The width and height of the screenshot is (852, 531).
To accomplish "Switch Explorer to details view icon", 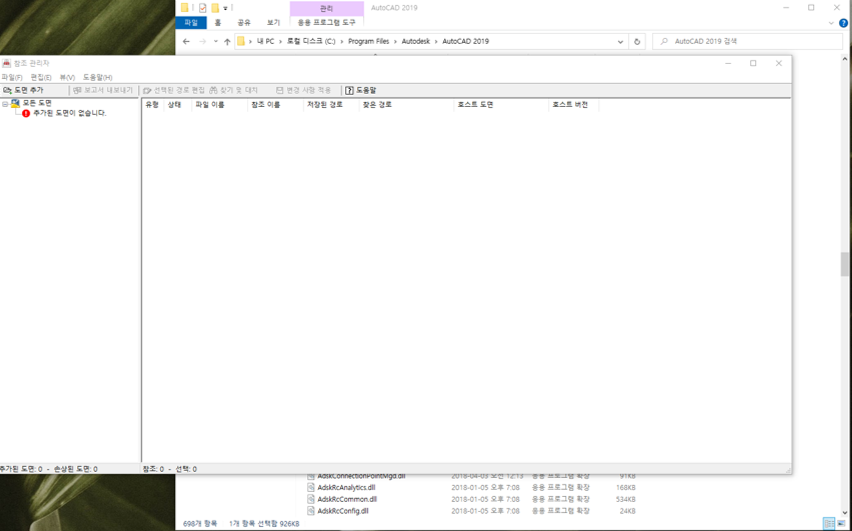I will click(x=829, y=523).
